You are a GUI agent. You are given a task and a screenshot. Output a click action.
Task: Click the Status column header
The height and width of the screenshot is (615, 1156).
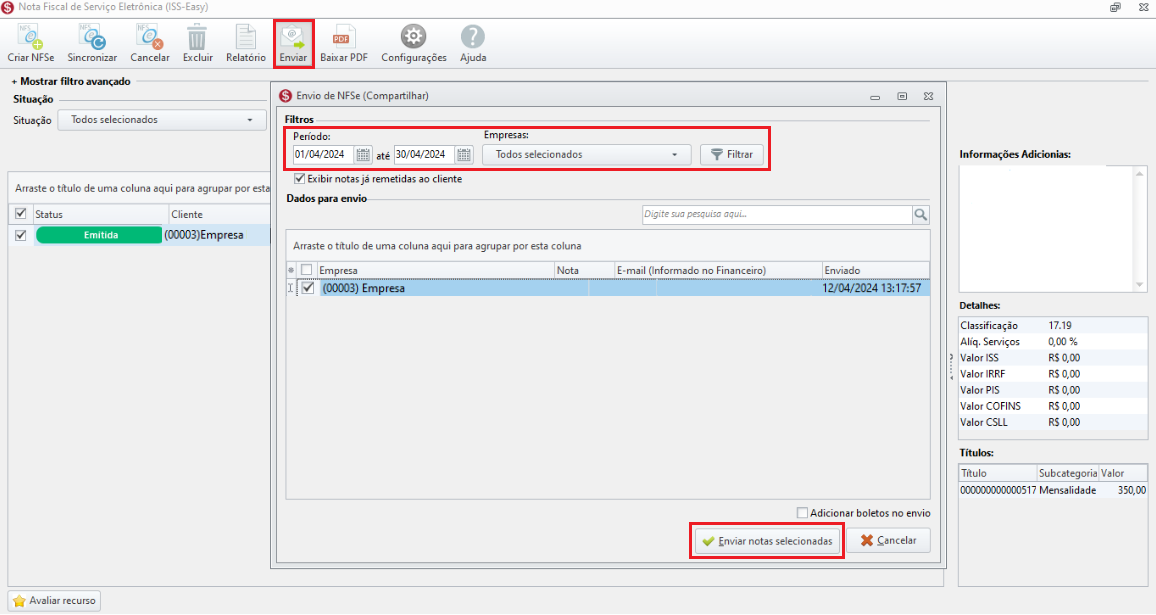click(101, 214)
